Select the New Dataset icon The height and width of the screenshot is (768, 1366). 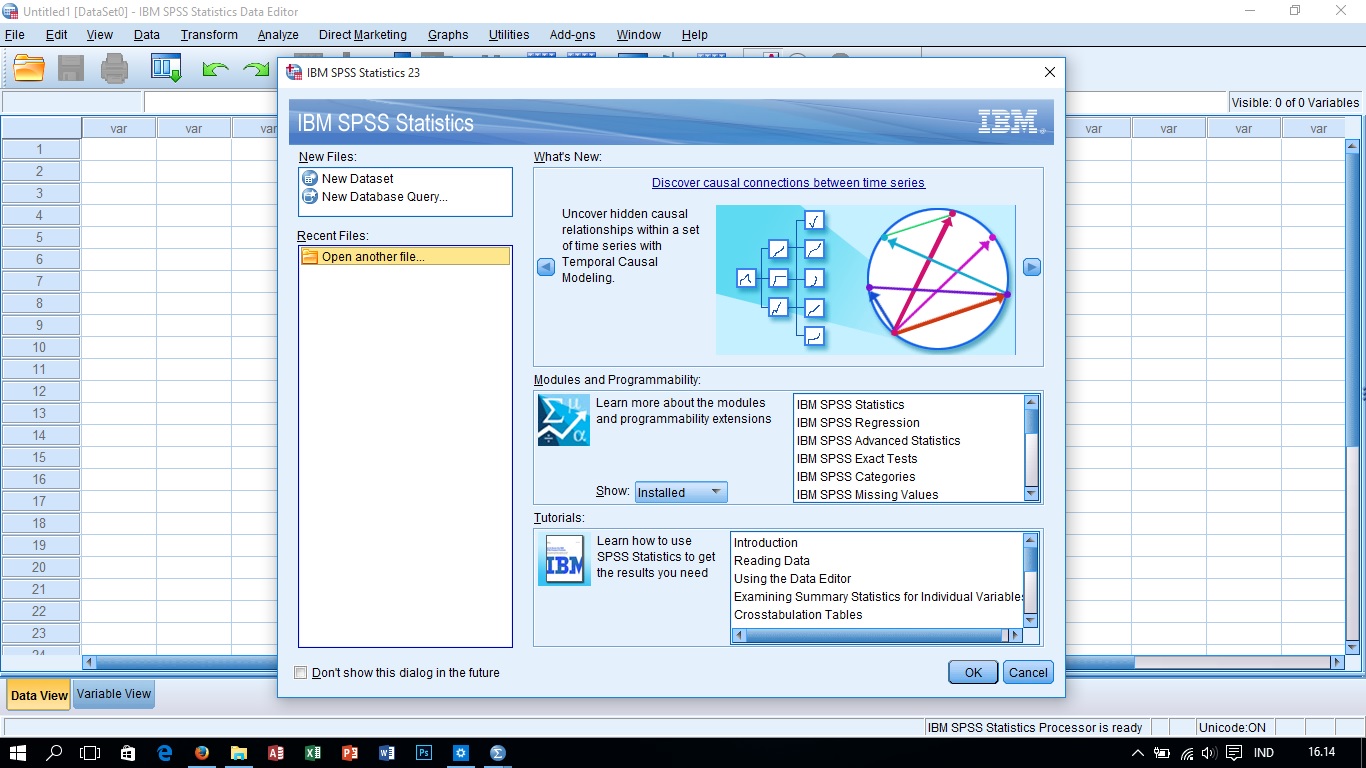pos(310,179)
